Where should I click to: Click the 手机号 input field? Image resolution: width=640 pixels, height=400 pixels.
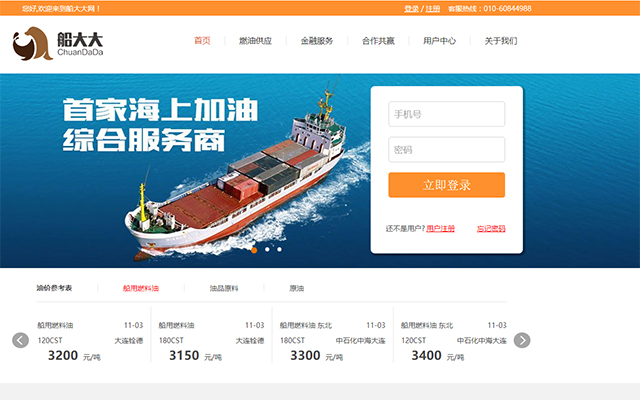447,114
